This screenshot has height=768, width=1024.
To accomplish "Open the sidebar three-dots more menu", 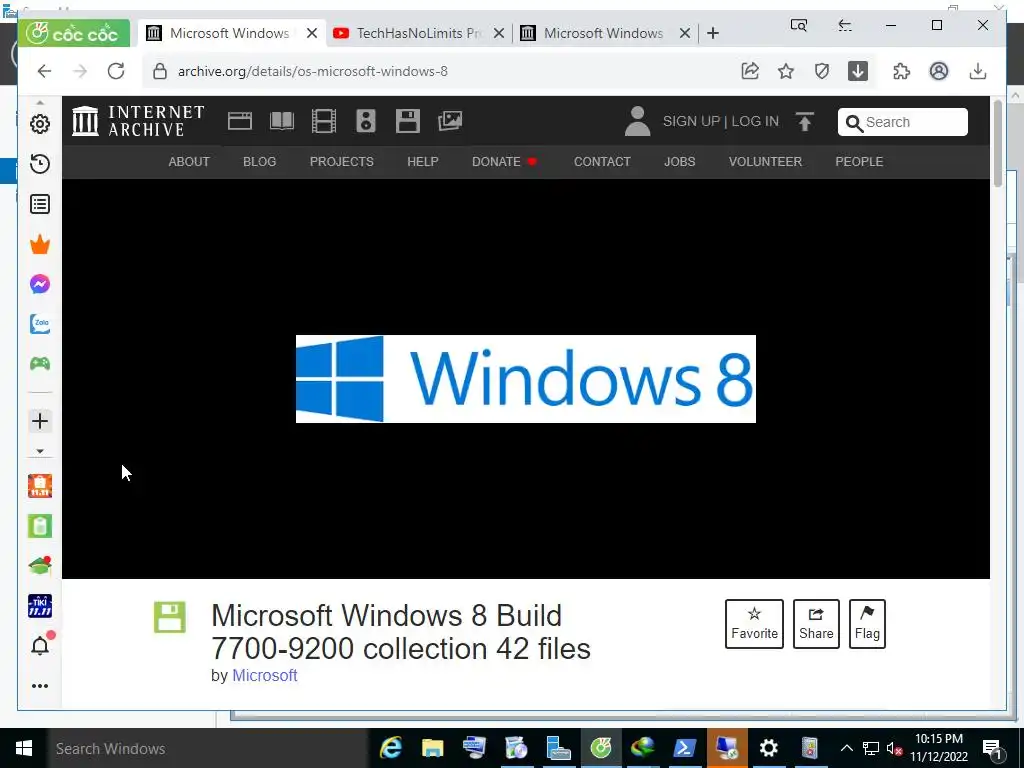I will pyautogui.click(x=40, y=686).
